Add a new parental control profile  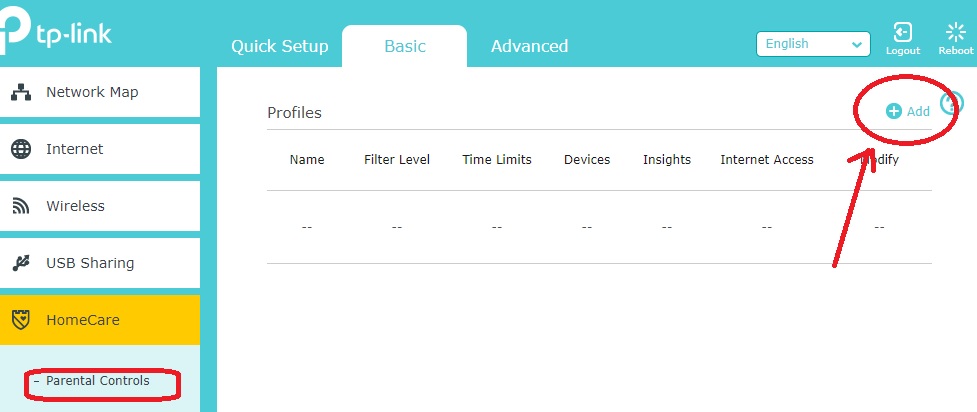click(908, 111)
